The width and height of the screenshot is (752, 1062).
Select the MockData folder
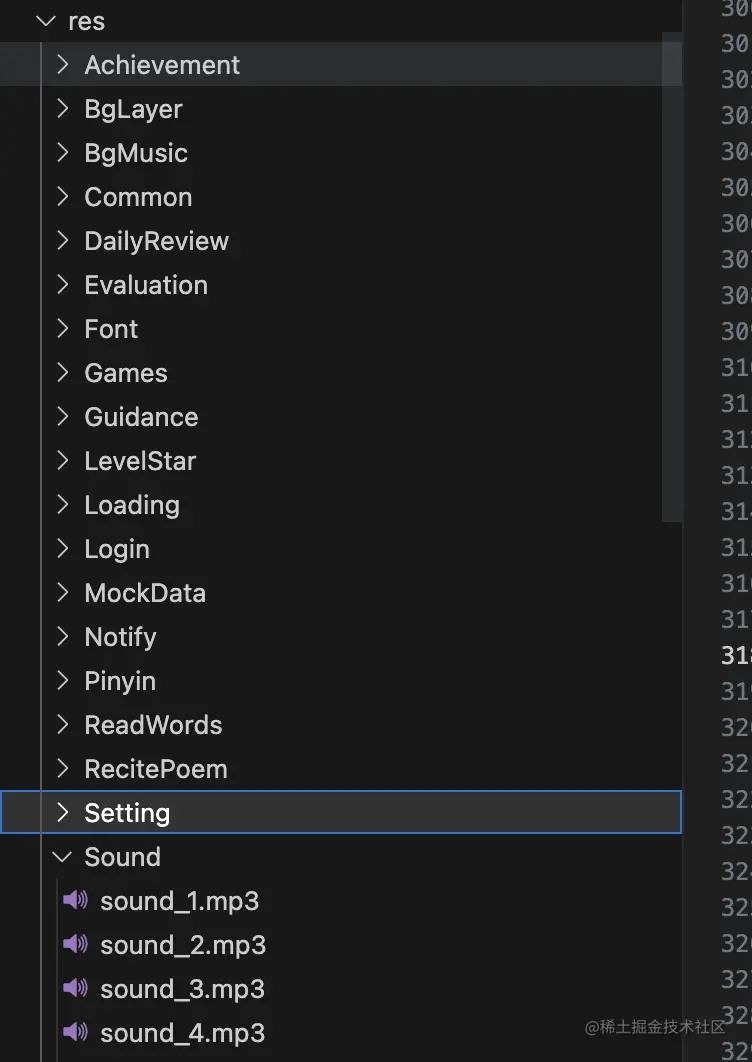[x=145, y=592]
